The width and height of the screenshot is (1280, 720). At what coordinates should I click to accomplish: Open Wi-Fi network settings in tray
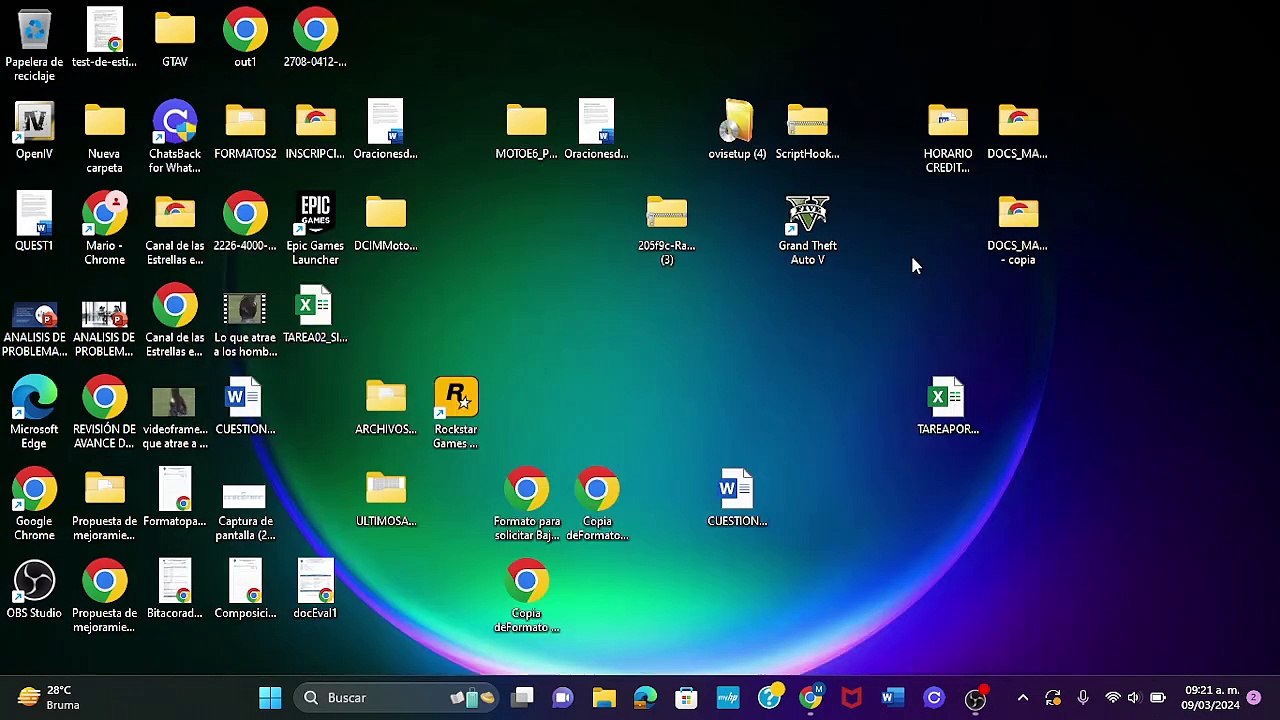pos(1112,698)
